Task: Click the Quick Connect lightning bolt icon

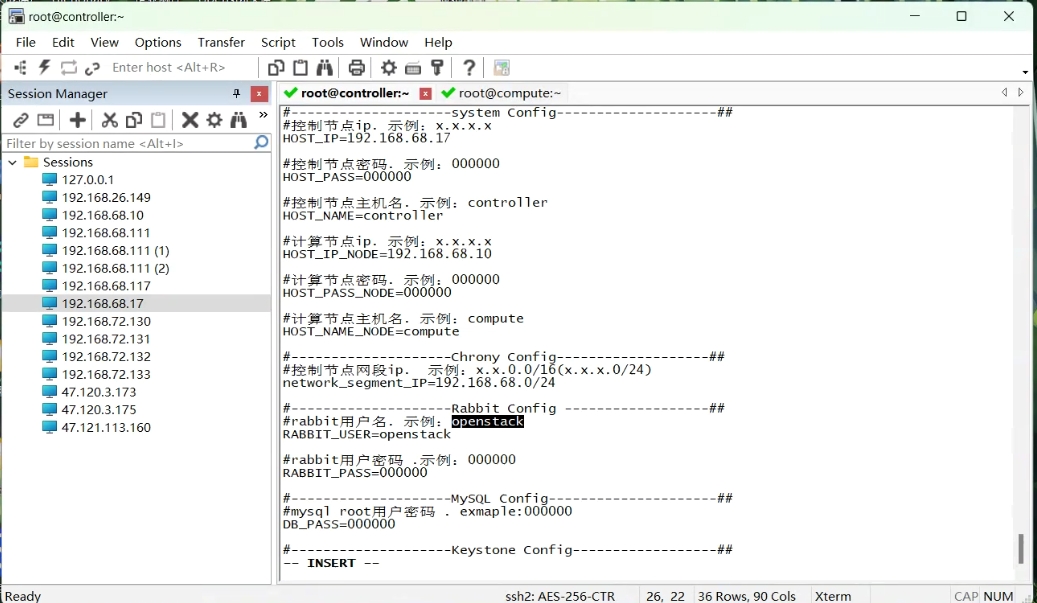Action: tap(44, 68)
